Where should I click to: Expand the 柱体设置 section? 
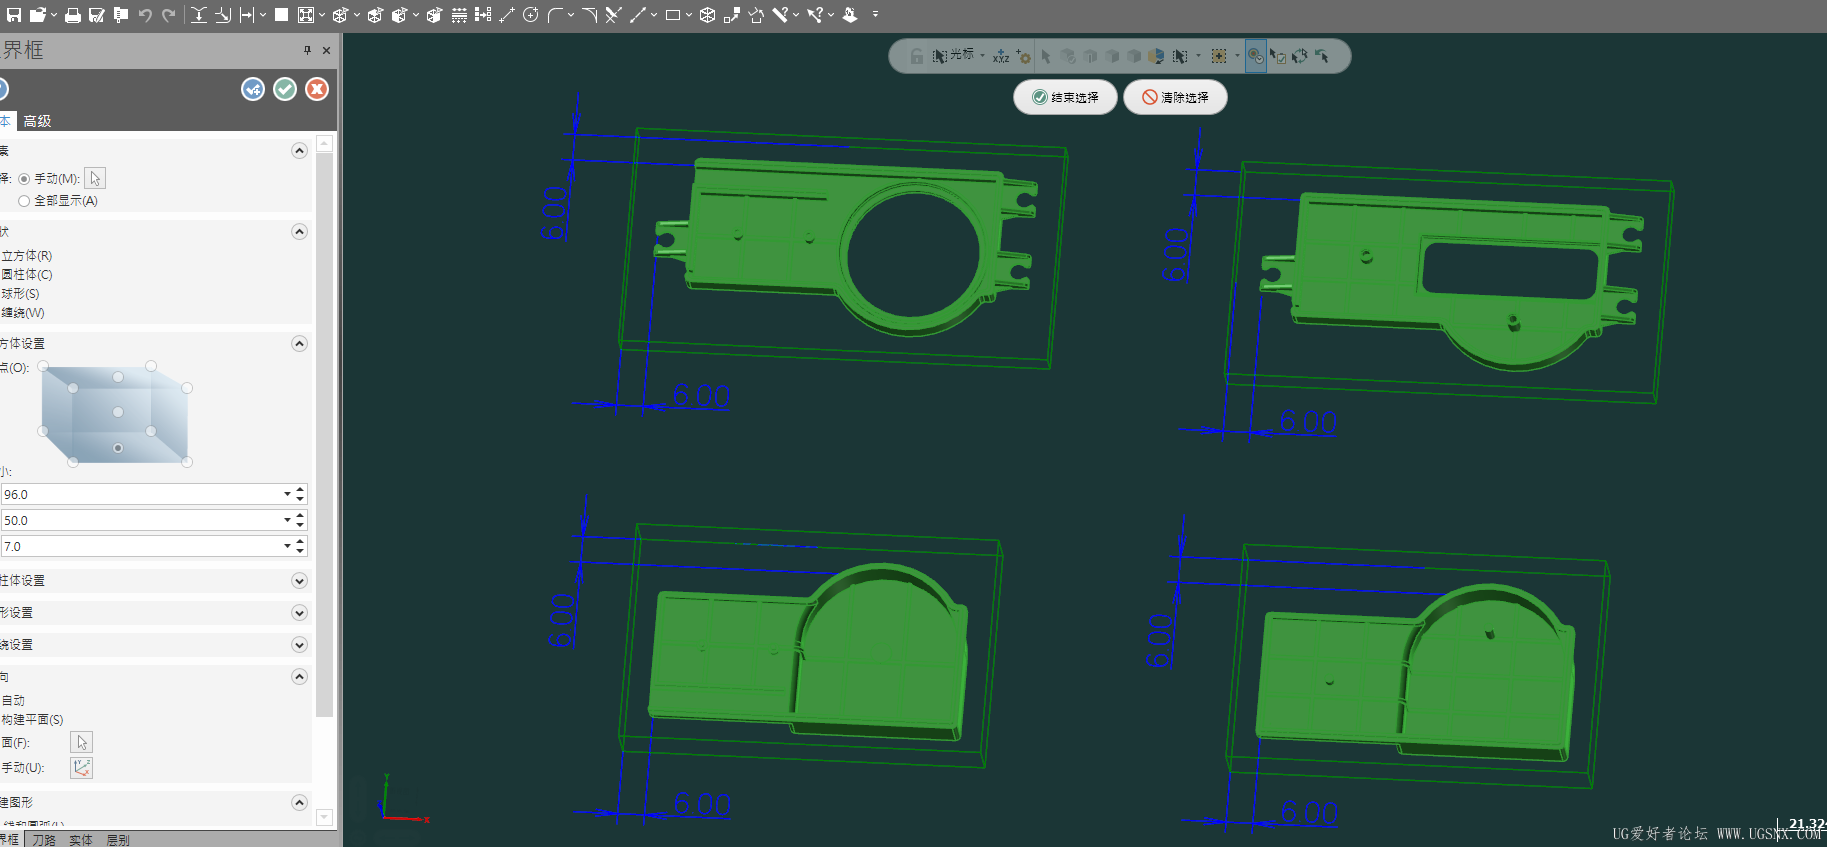tap(298, 581)
